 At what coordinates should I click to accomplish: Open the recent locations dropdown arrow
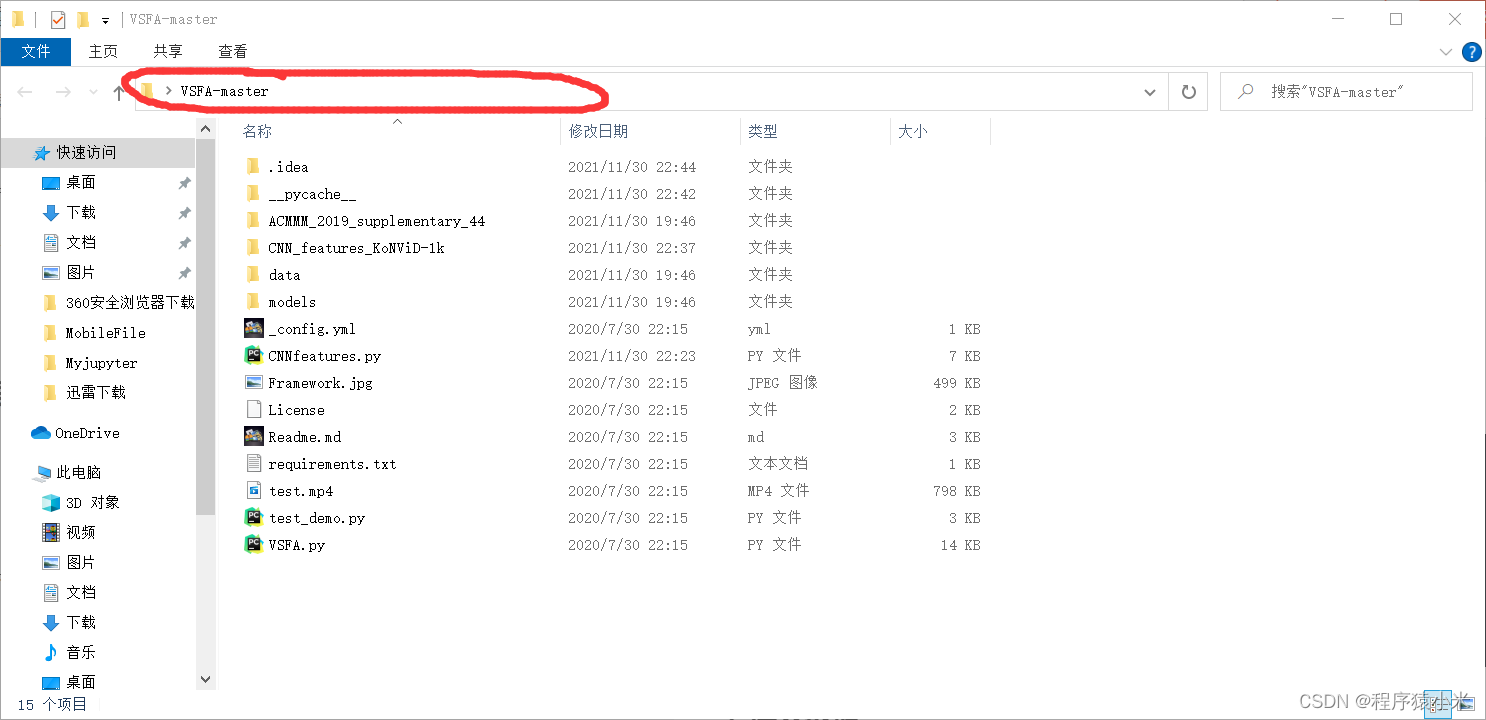click(93, 92)
